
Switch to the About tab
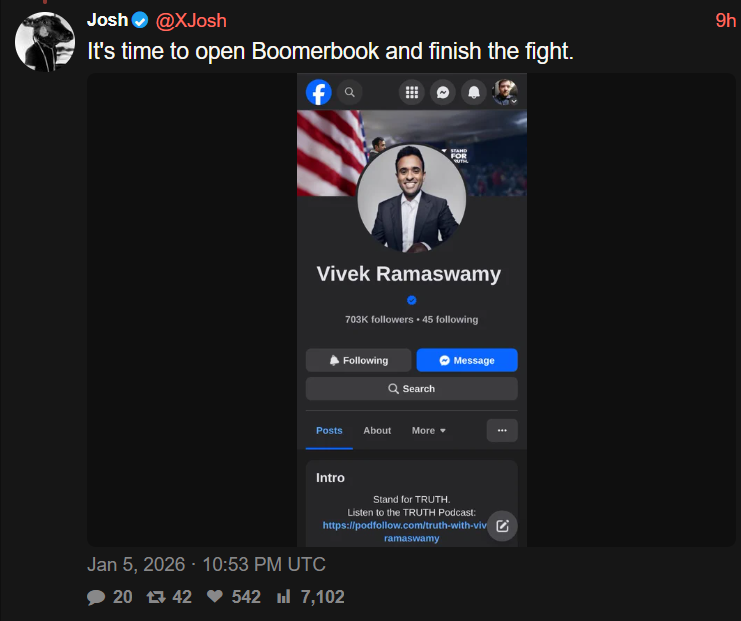point(377,431)
